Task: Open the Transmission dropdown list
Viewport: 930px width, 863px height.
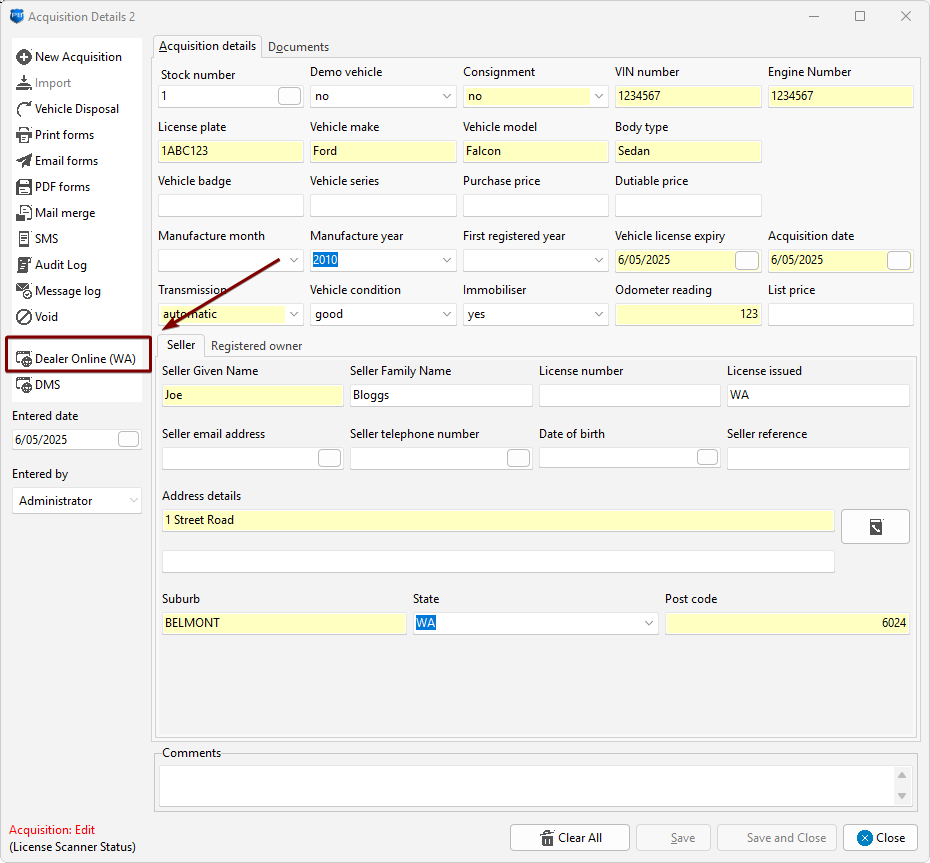Action: click(294, 314)
